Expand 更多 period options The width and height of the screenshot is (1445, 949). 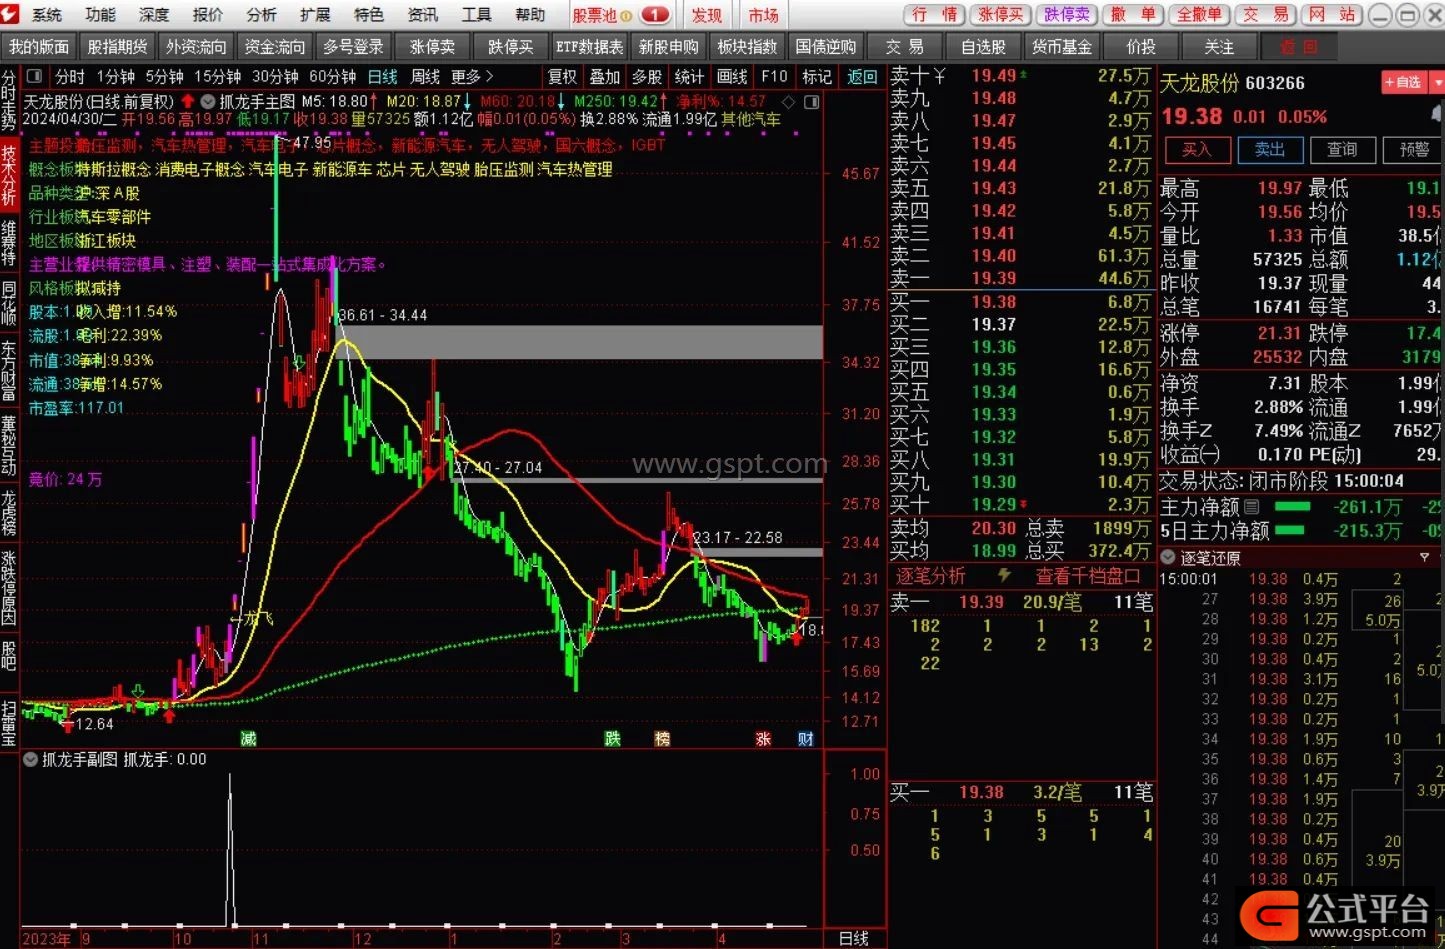tap(473, 76)
